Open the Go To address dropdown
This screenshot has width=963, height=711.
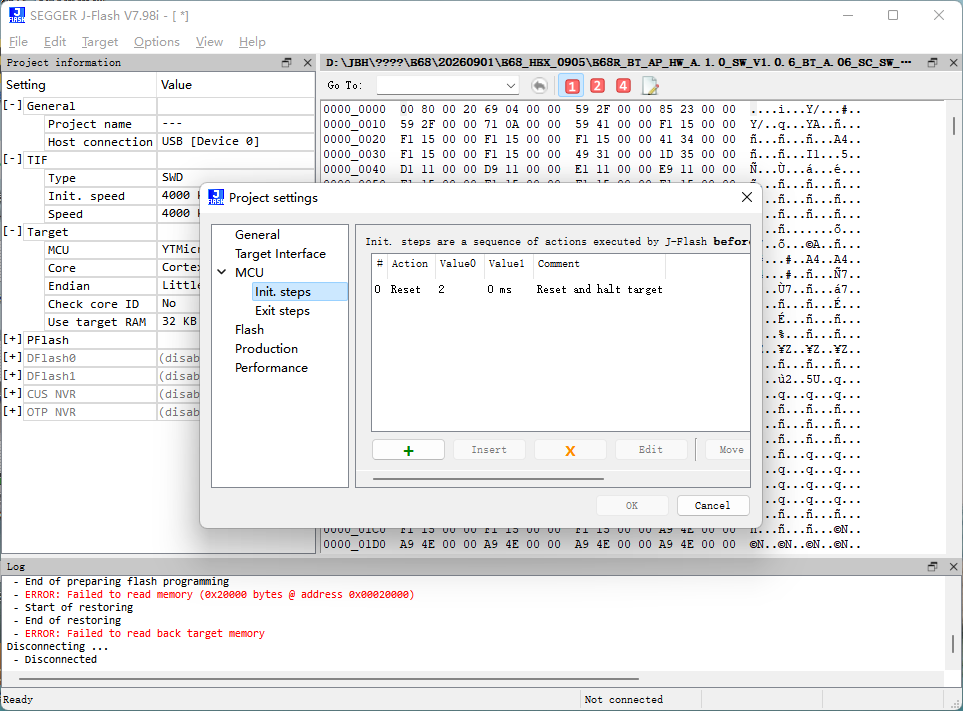(x=510, y=86)
